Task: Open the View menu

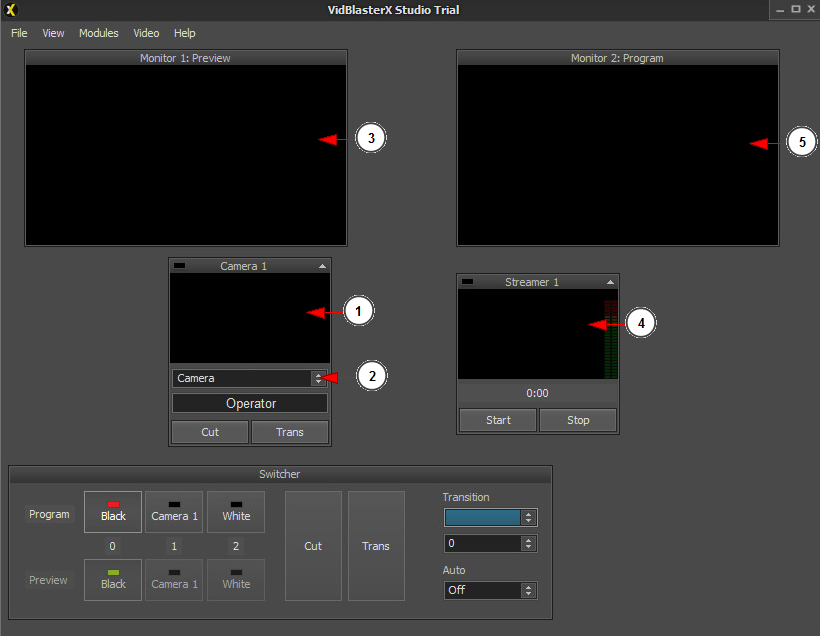Action: coord(53,33)
